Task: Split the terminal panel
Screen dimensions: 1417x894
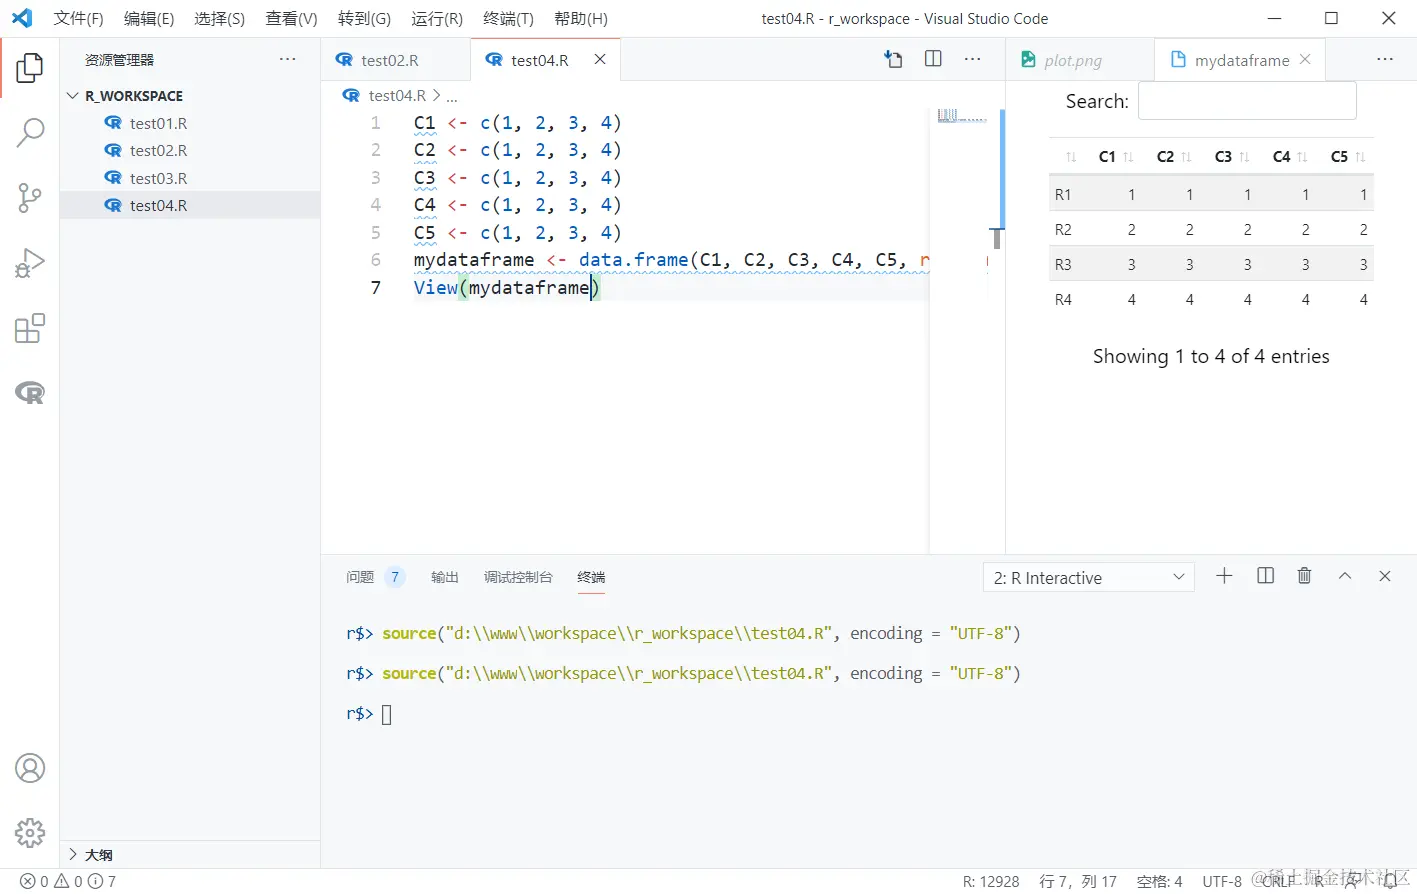Action: [1265, 576]
